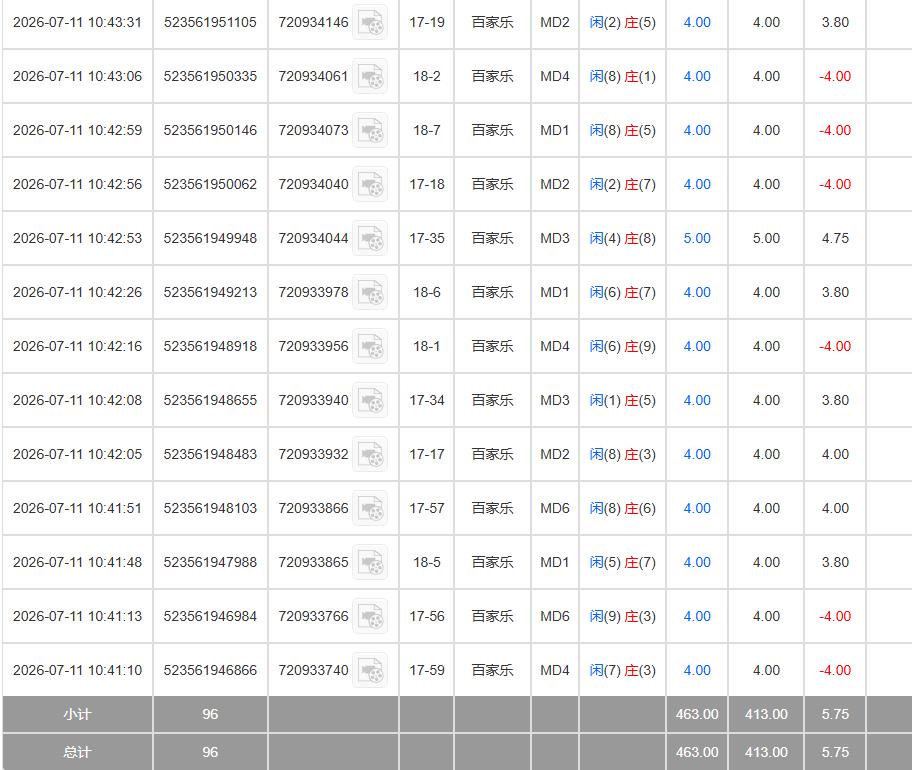Screen dimensions: 912x770
Task: Click timestamp 2026-07-11 10:42:16
Action: tap(77, 347)
